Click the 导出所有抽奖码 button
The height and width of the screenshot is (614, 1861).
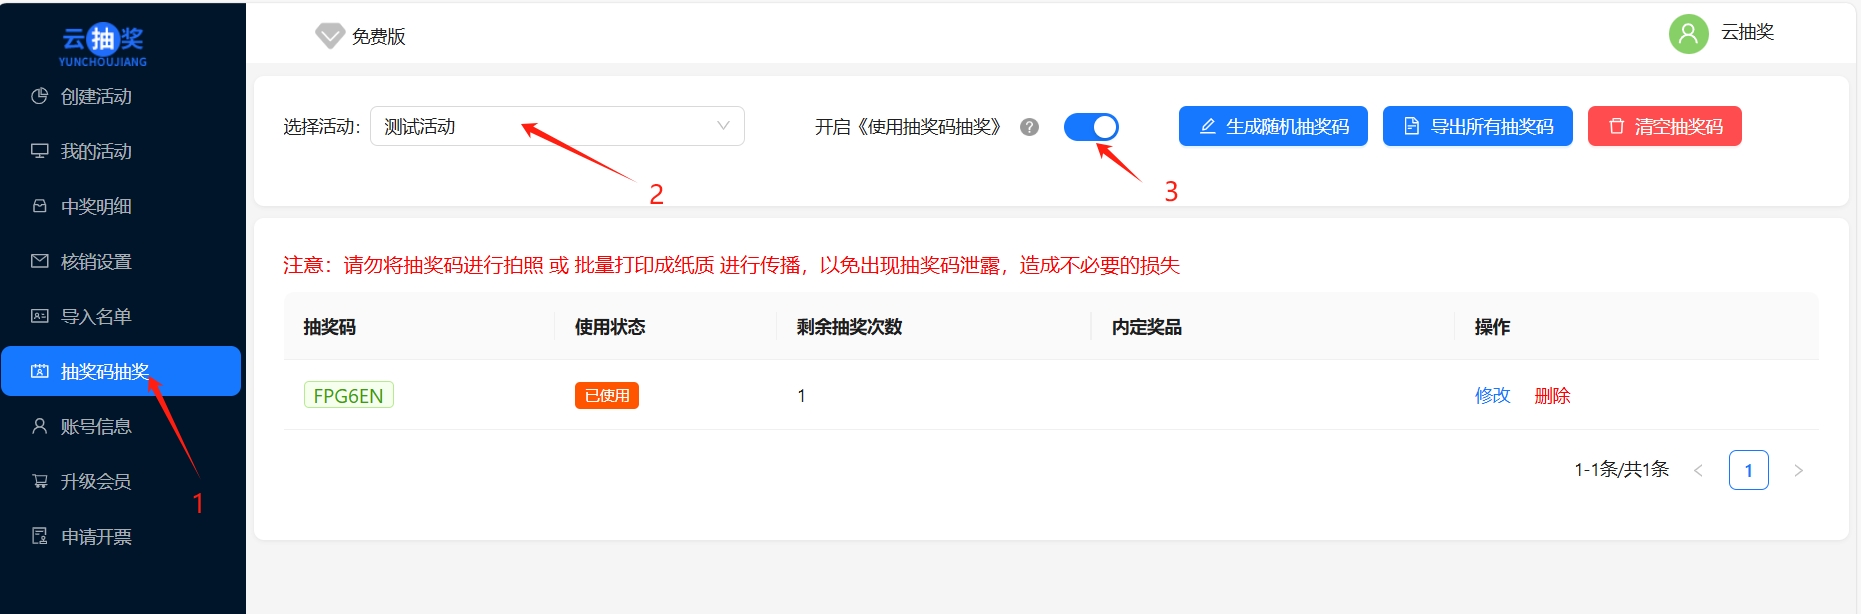pyautogui.click(x=1478, y=126)
